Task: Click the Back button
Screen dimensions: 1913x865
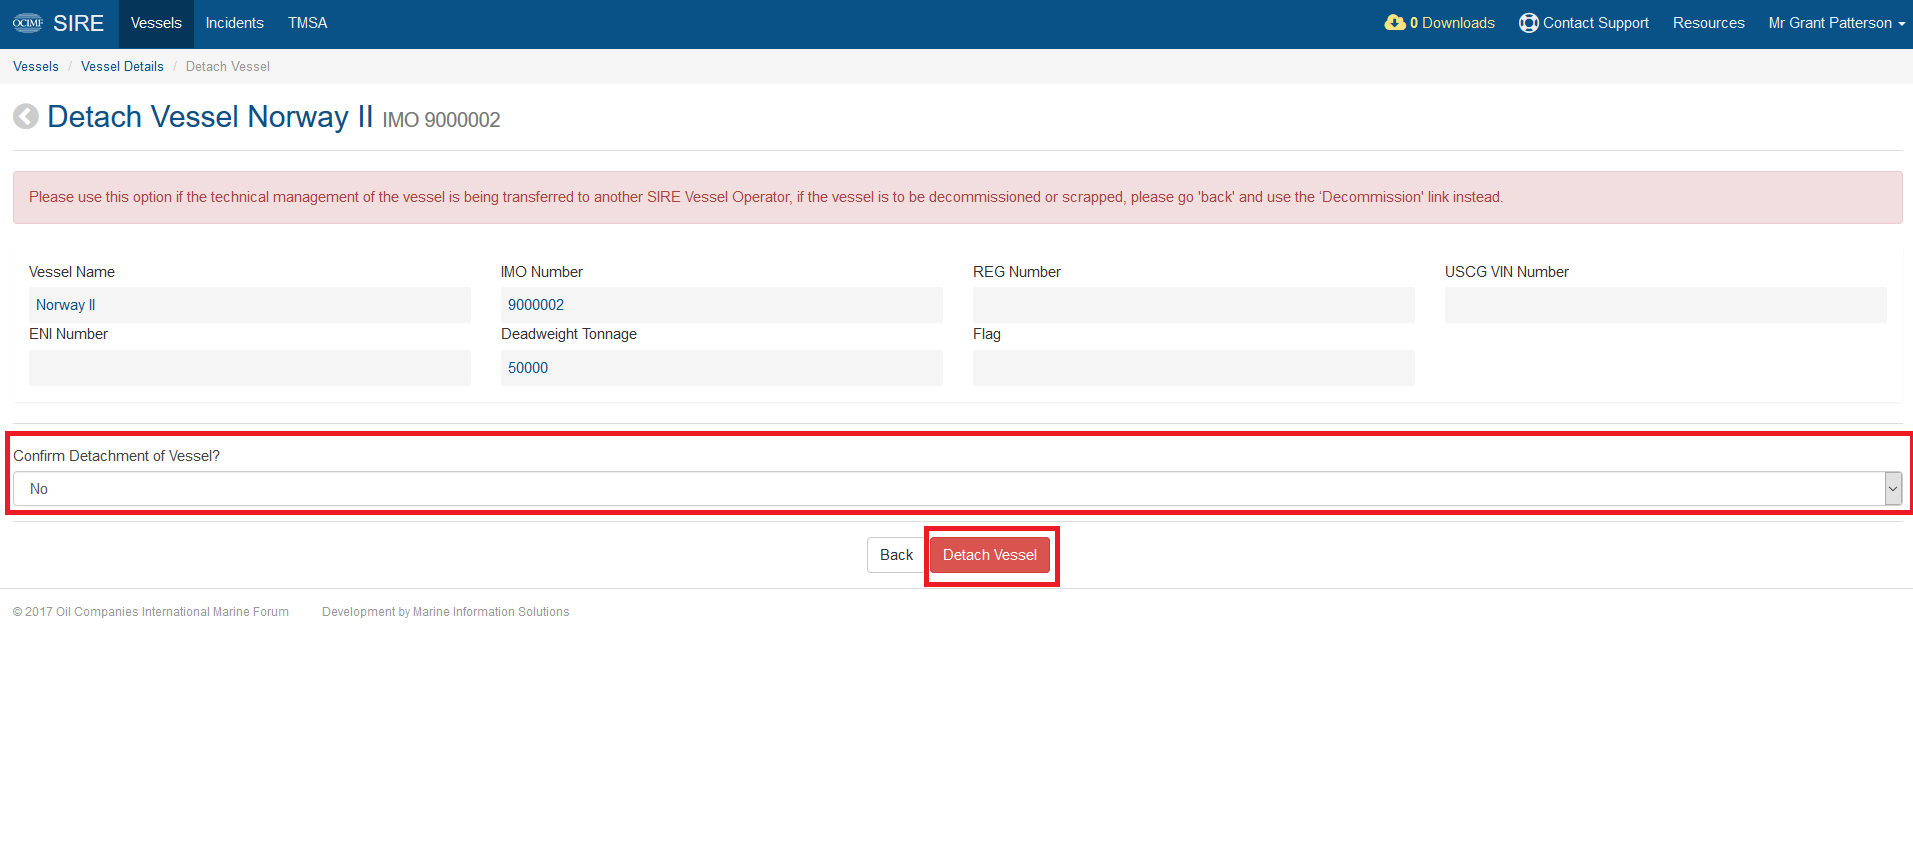Action: (896, 555)
